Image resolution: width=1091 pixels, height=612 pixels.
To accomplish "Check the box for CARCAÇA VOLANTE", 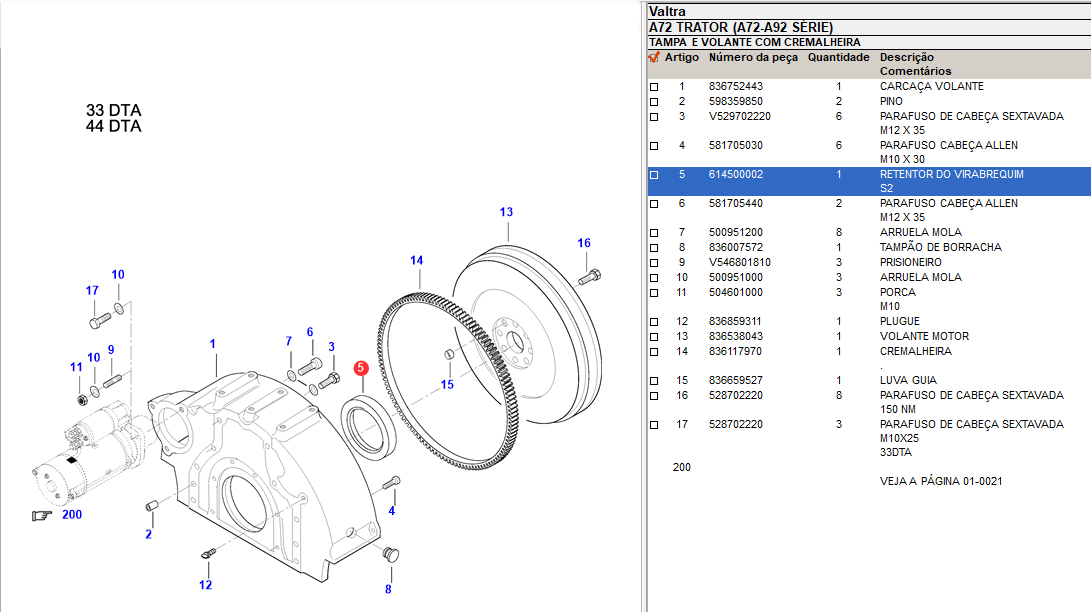I will click(654, 88).
